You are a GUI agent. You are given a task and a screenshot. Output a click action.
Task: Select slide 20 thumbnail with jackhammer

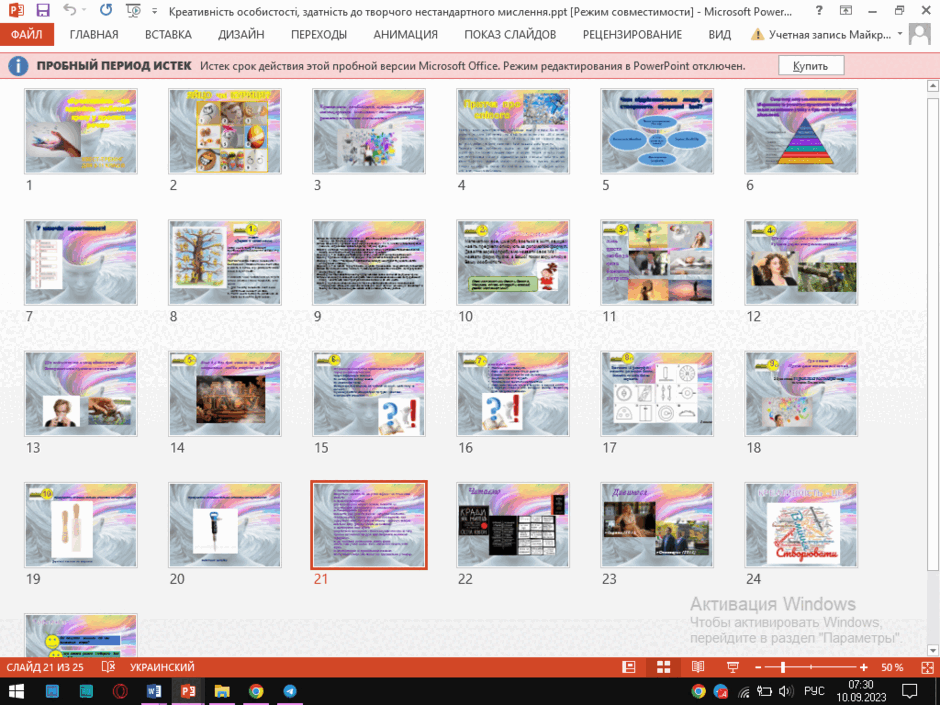tap(225, 525)
